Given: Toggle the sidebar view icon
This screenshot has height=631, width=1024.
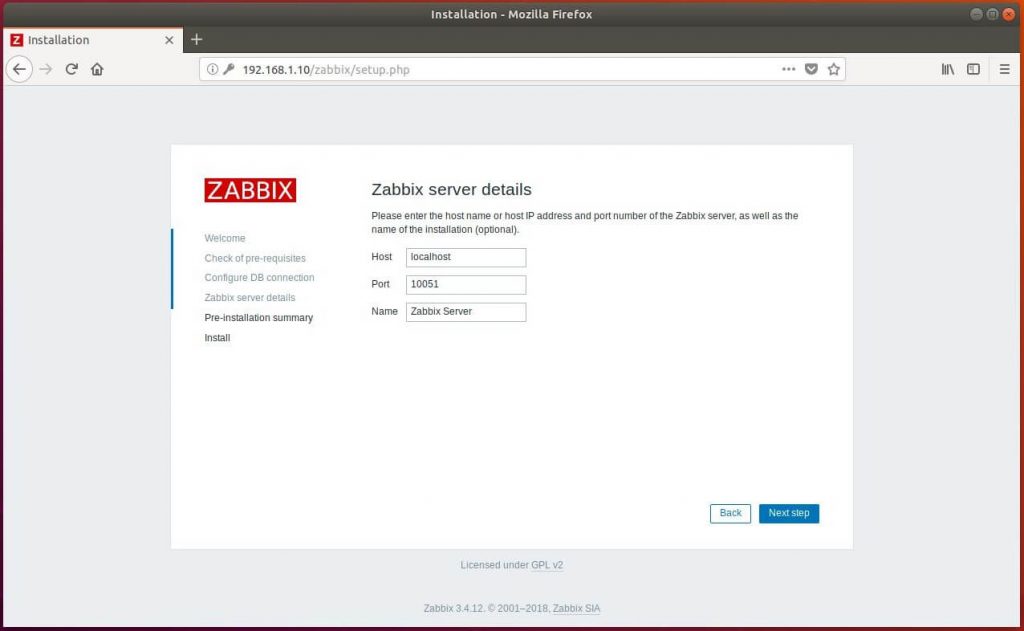Looking at the screenshot, I should click(x=973, y=69).
